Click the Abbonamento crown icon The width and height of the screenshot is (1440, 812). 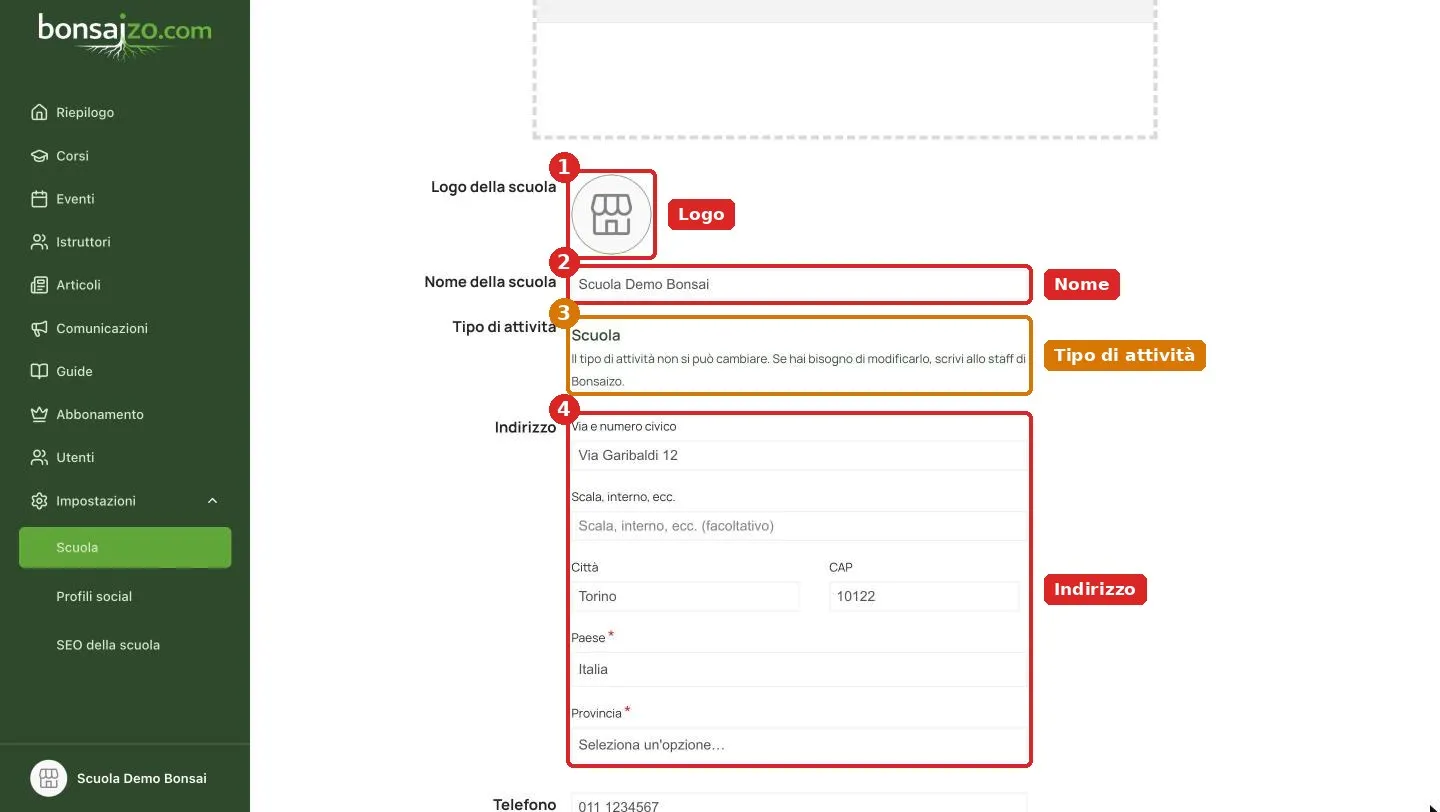point(39,414)
